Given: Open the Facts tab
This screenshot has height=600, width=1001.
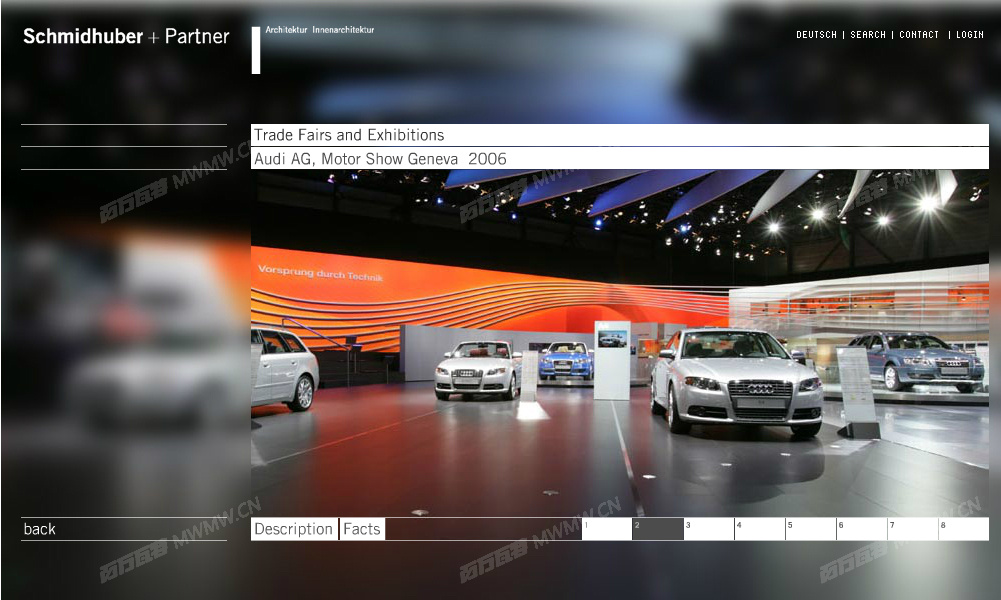Looking at the screenshot, I should pyautogui.click(x=362, y=529).
